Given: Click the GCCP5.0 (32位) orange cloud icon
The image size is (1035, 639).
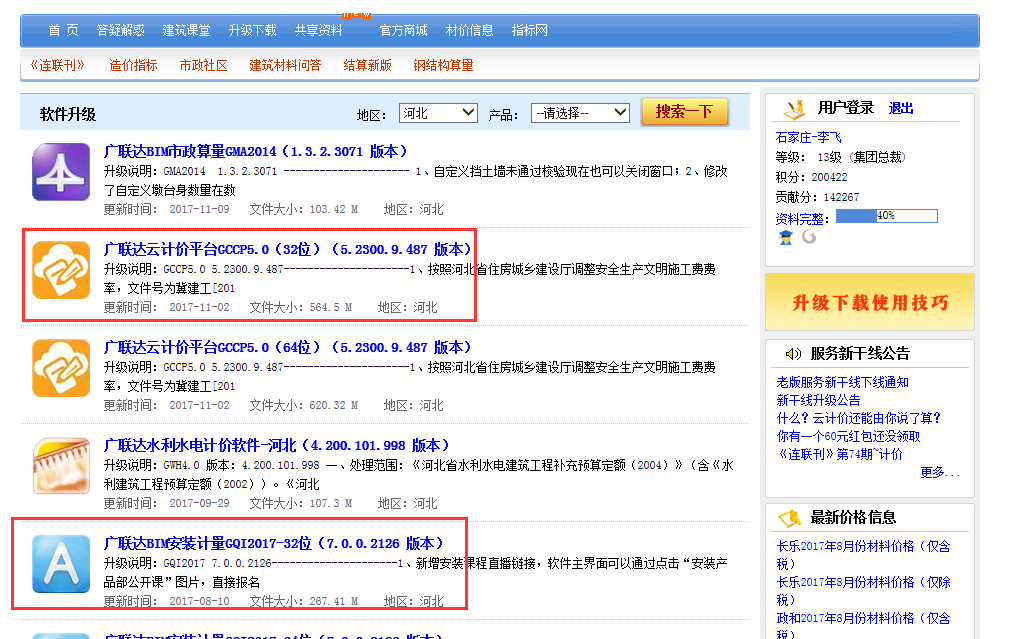Looking at the screenshot, I should point(61,270).
